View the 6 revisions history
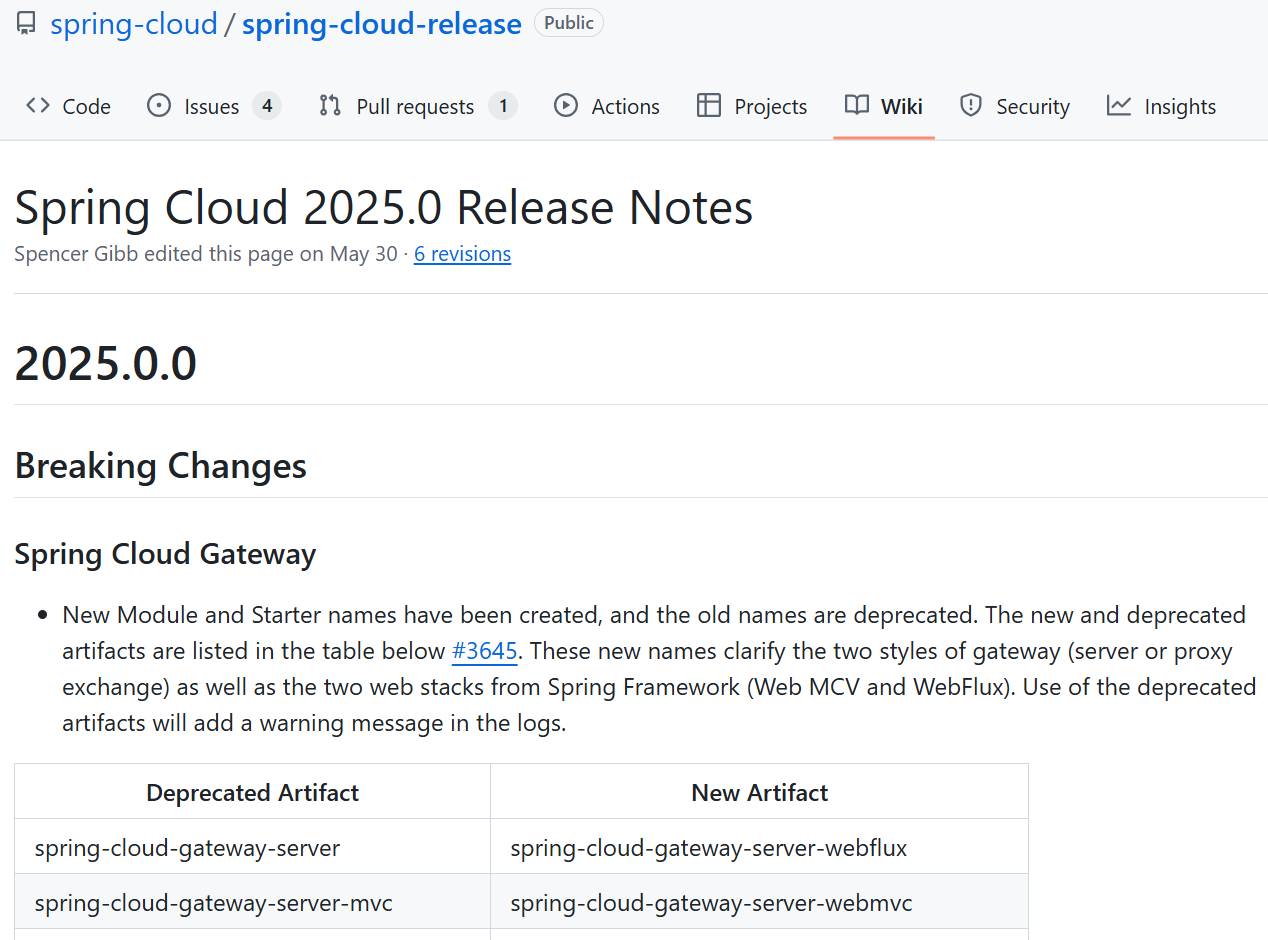Image resolution: width=1268 pixels, height=940 pixels. pyautogui.click(x=462, y=254)
